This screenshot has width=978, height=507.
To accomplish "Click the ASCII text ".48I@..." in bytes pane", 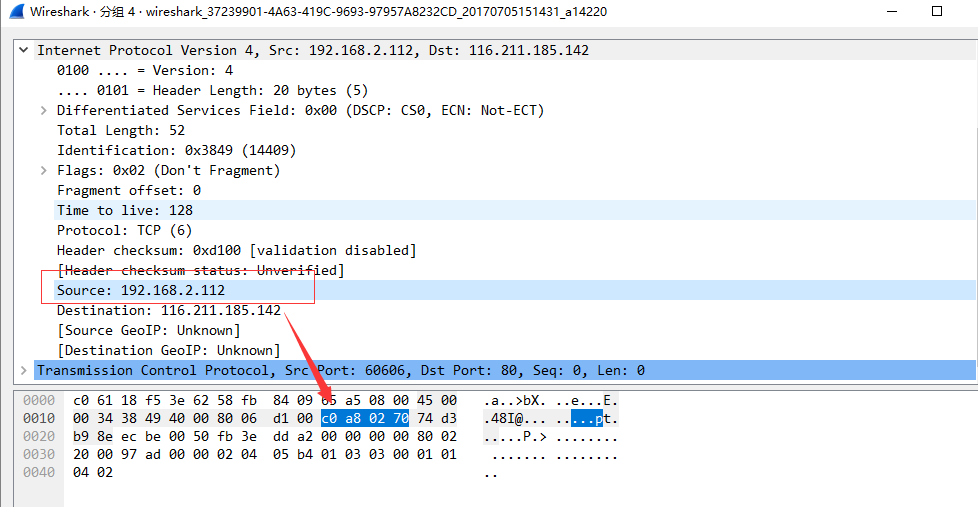I will 515,418.
